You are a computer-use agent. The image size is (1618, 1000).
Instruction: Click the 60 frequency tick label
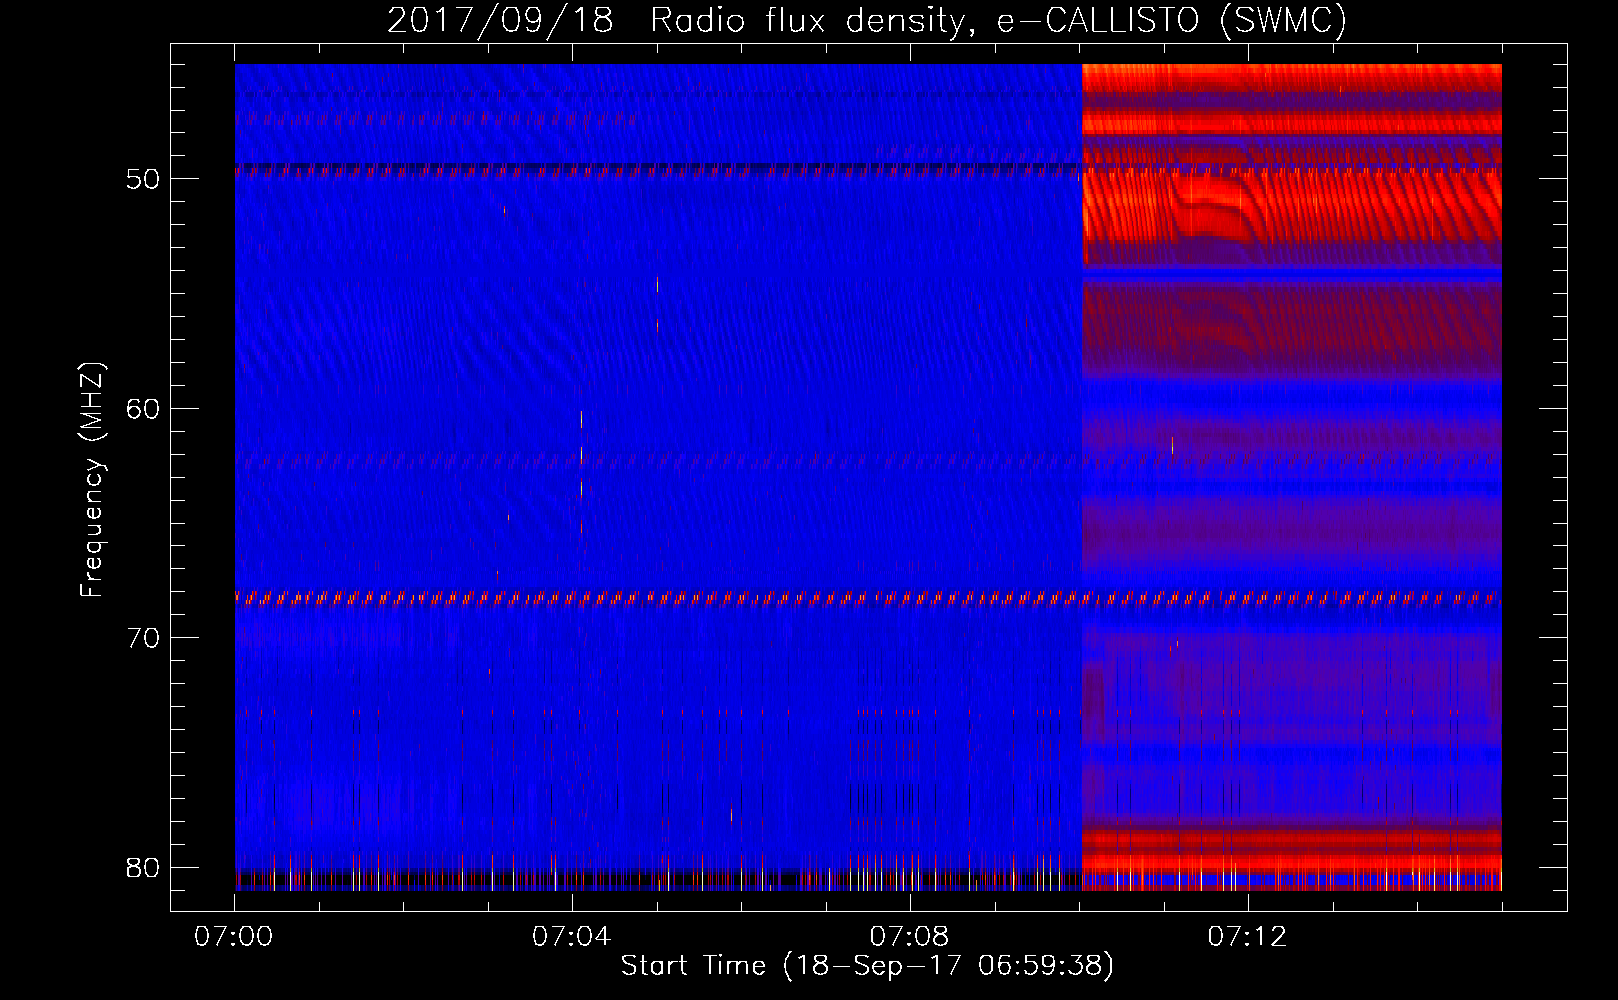coord(143,408)
